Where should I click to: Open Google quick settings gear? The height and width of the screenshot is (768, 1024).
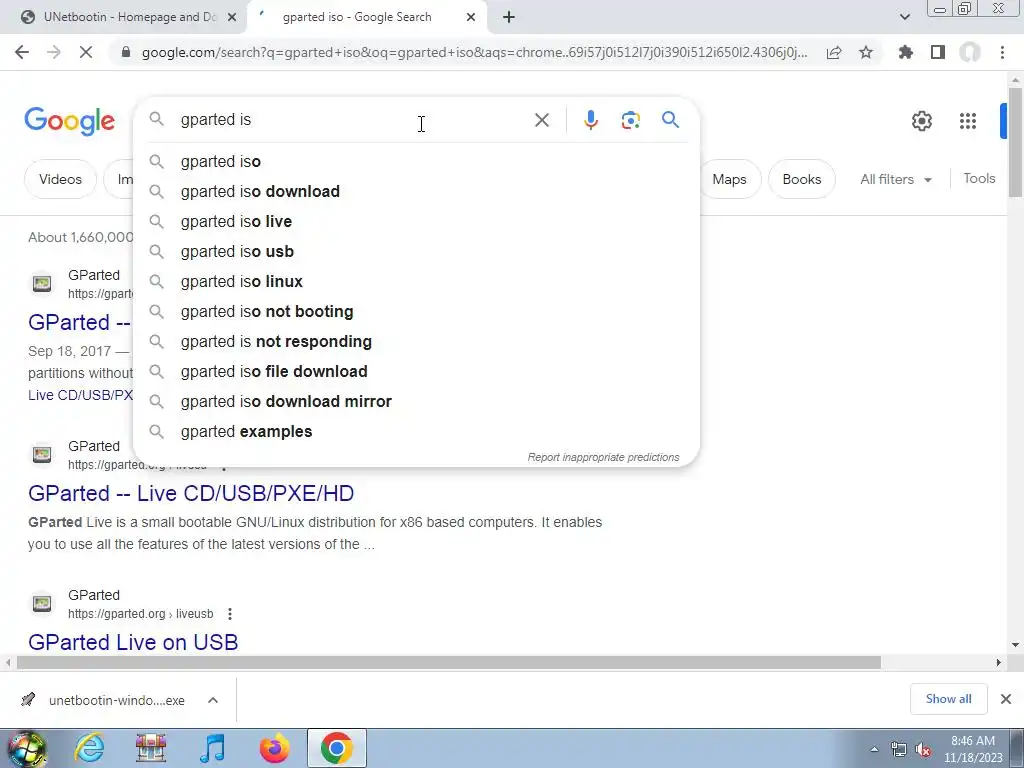click(x=921, y=121)
